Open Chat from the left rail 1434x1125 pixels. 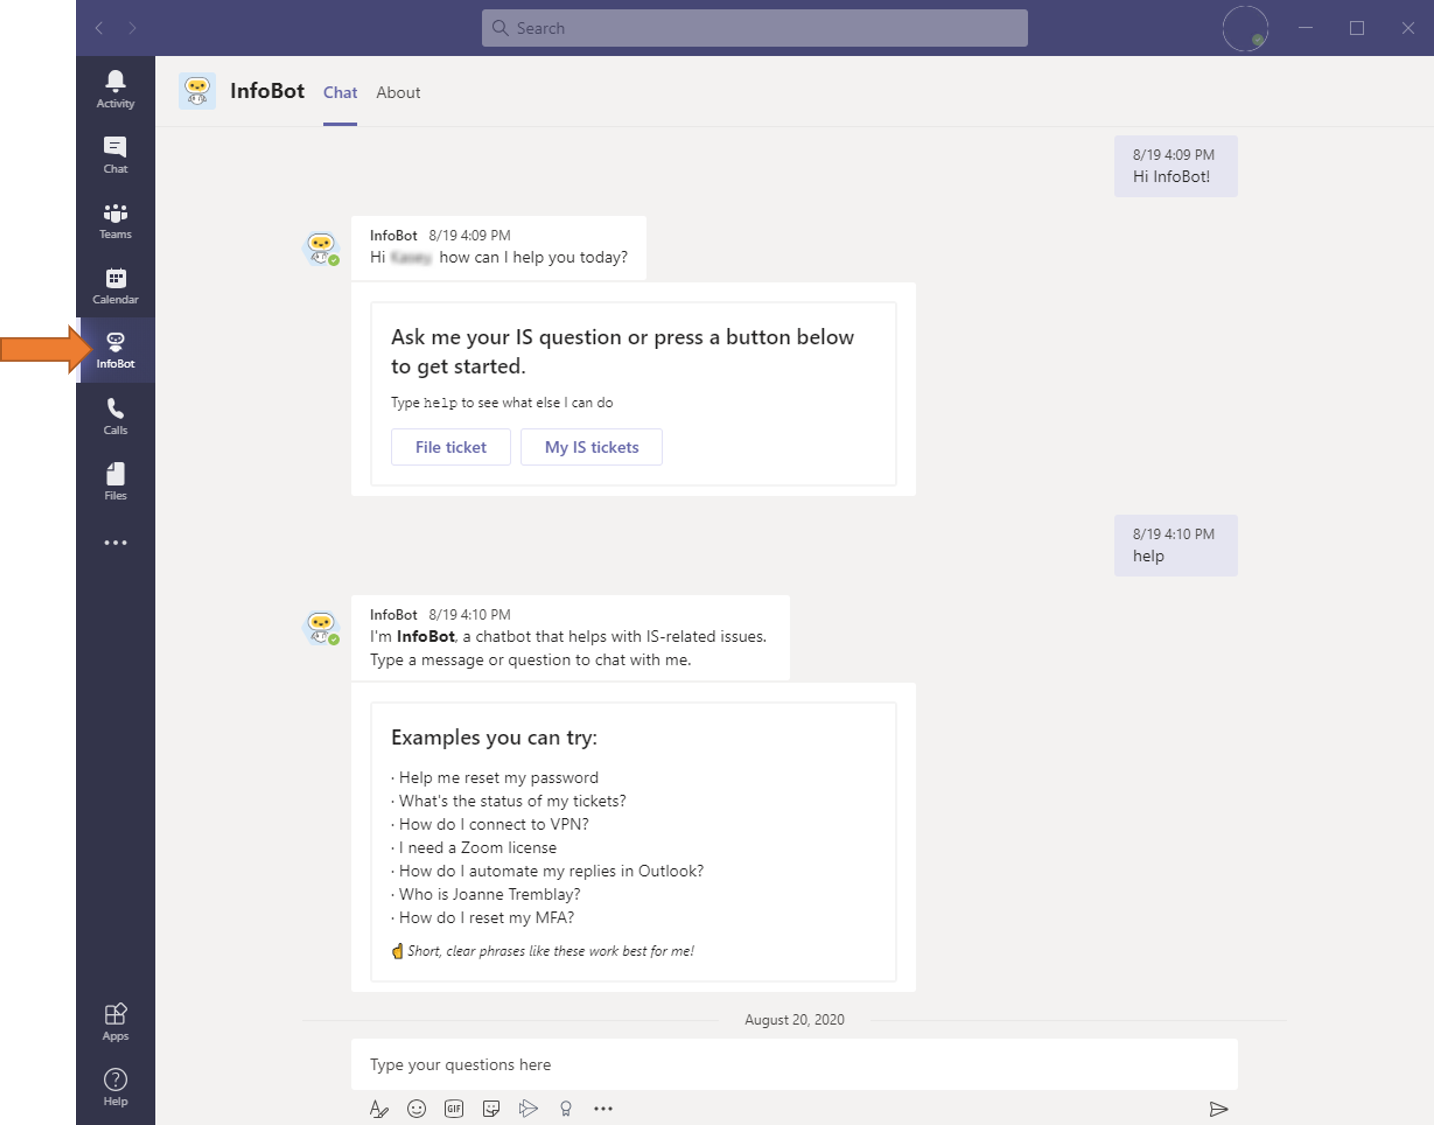coord(115,155)
